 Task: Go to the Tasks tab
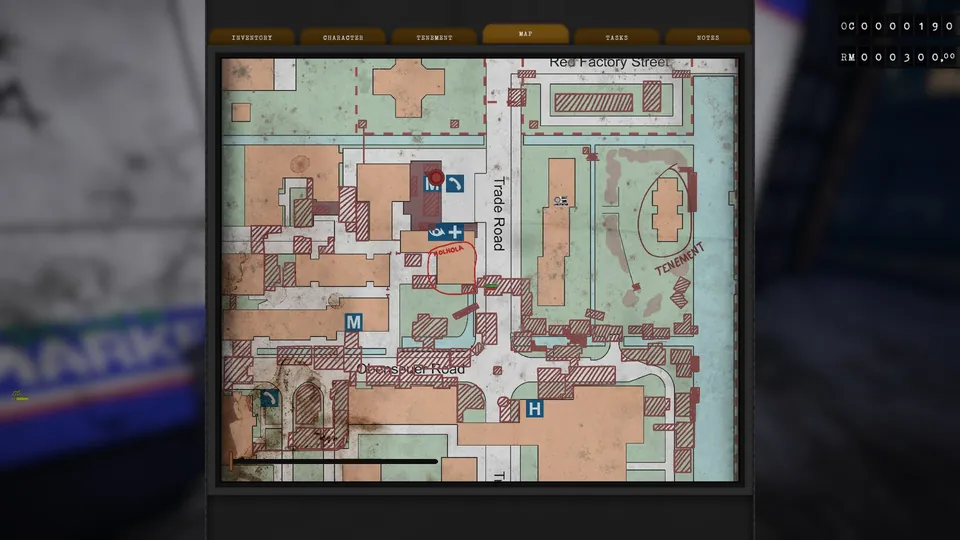(617, 37)
